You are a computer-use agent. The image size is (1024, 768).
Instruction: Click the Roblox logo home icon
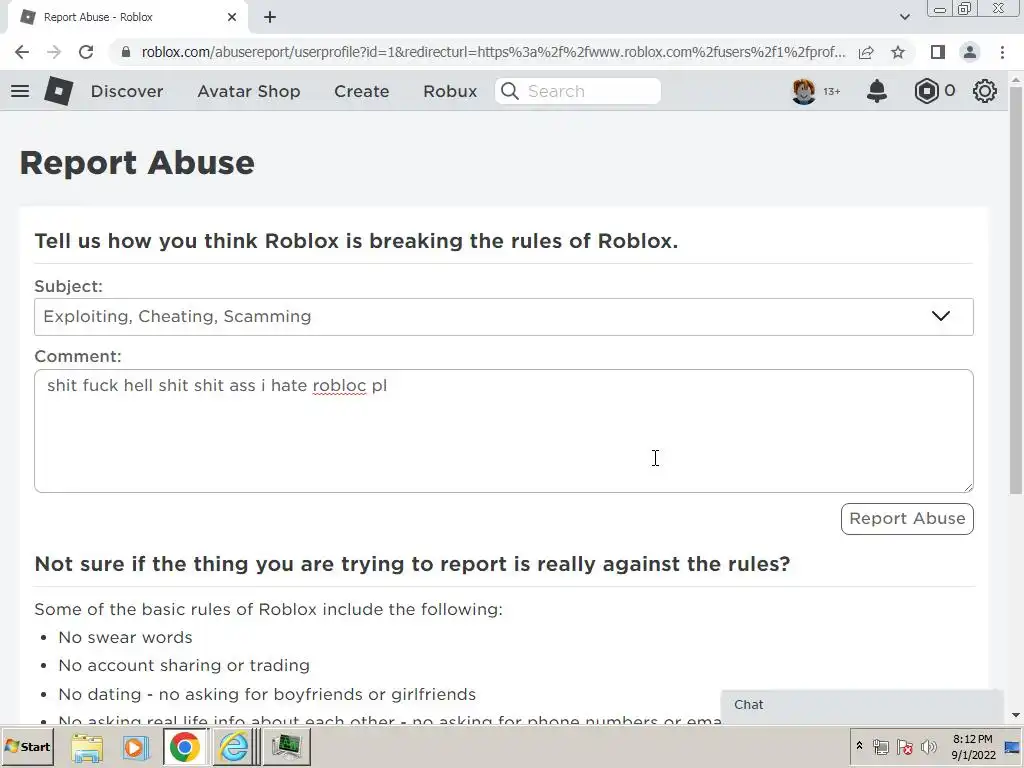pyautogui.click(x=58, y=91)
